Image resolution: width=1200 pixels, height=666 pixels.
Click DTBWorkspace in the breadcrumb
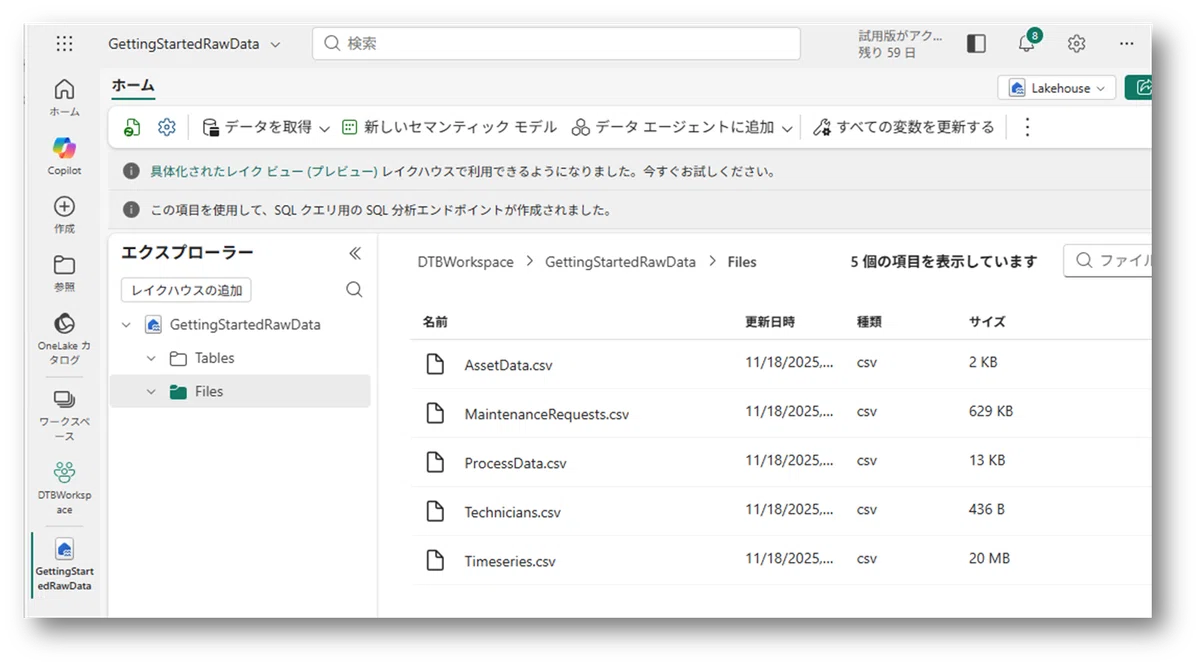(x=465, y=262)
